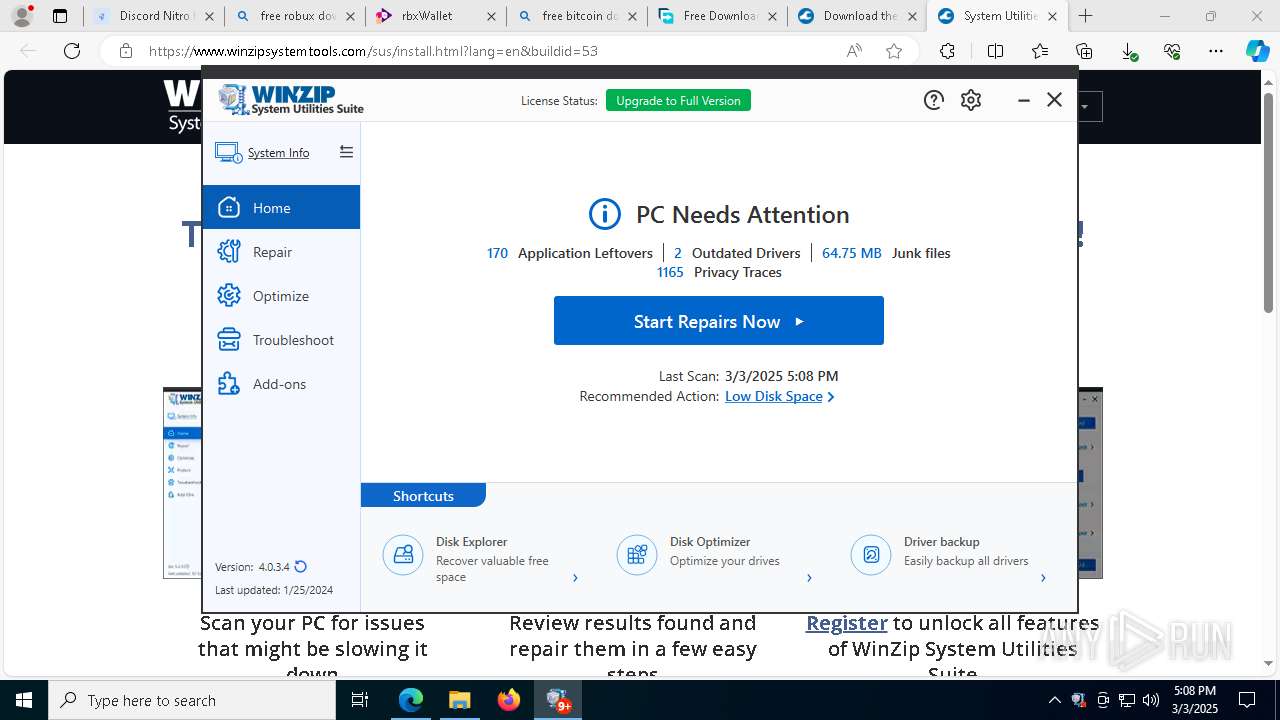Select Optimize in the sidebar
The width and height of the screenshot is (1280, 720).
pyautogui.click(x=281, y=296)
